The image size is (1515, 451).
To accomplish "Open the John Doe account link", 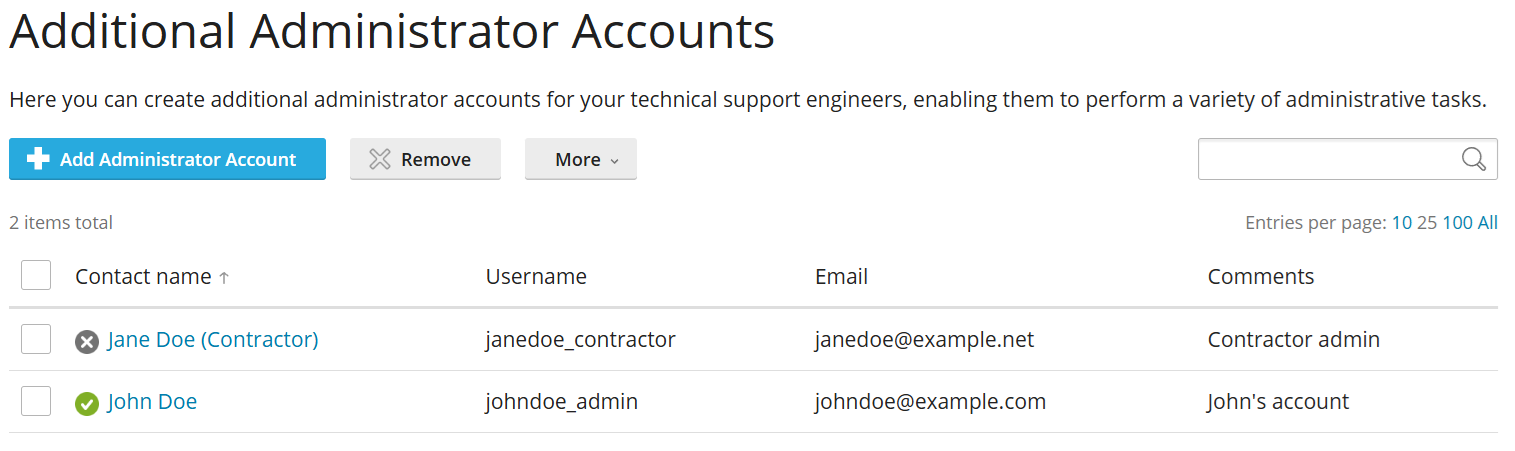I will pyautogui.click(x=152, y=402).
